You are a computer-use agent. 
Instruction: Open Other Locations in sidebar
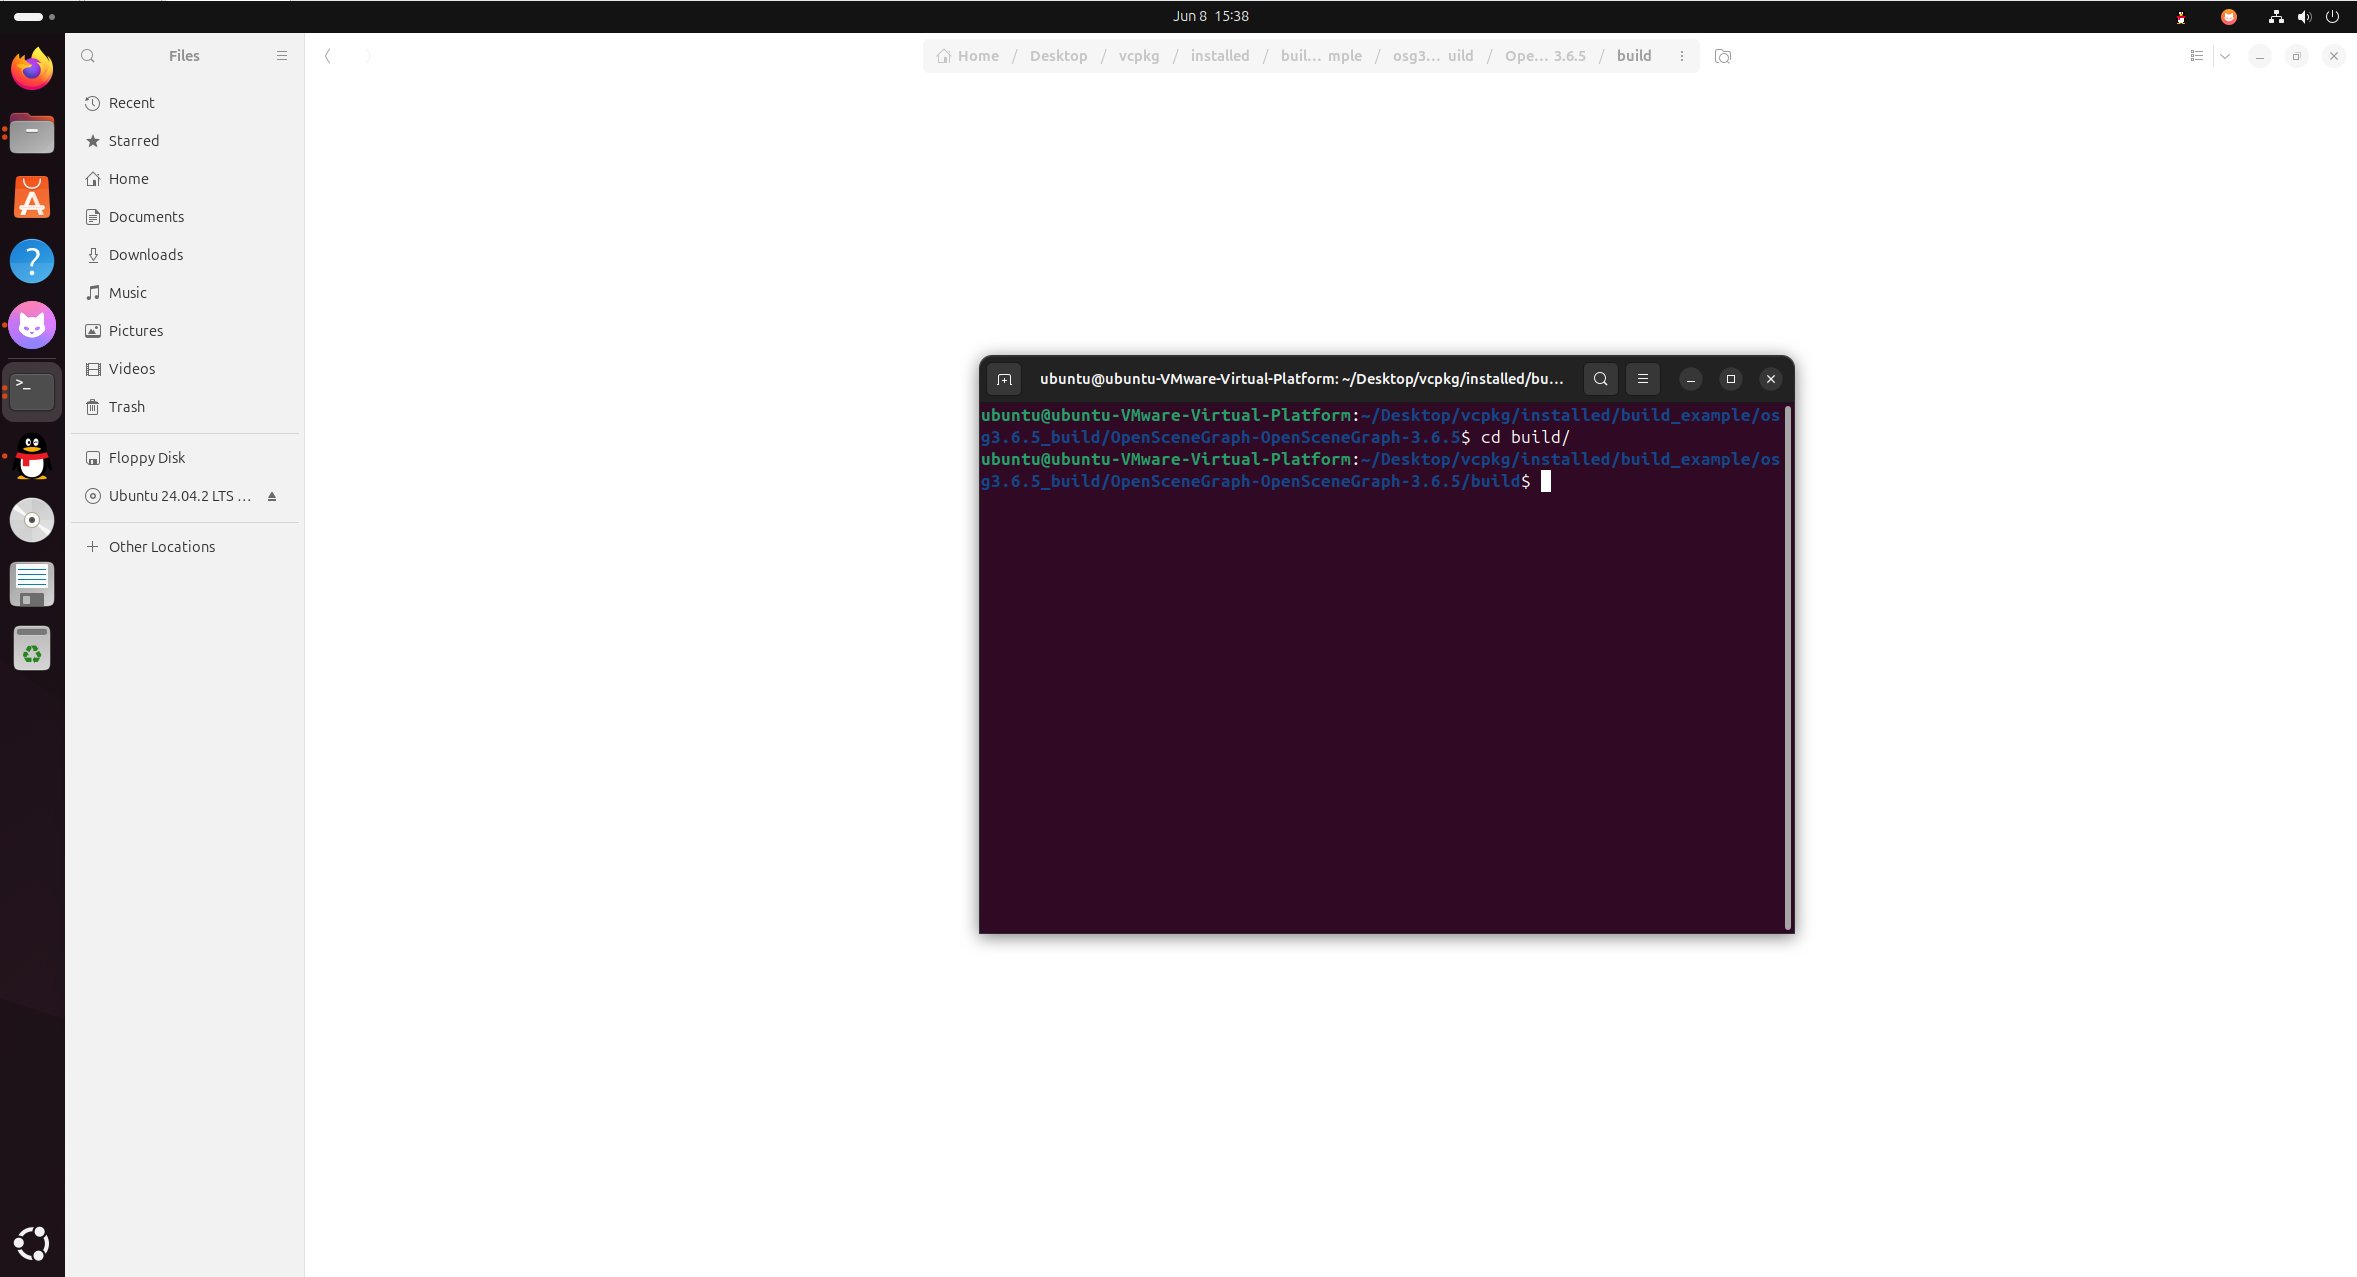tap(162, 547)
